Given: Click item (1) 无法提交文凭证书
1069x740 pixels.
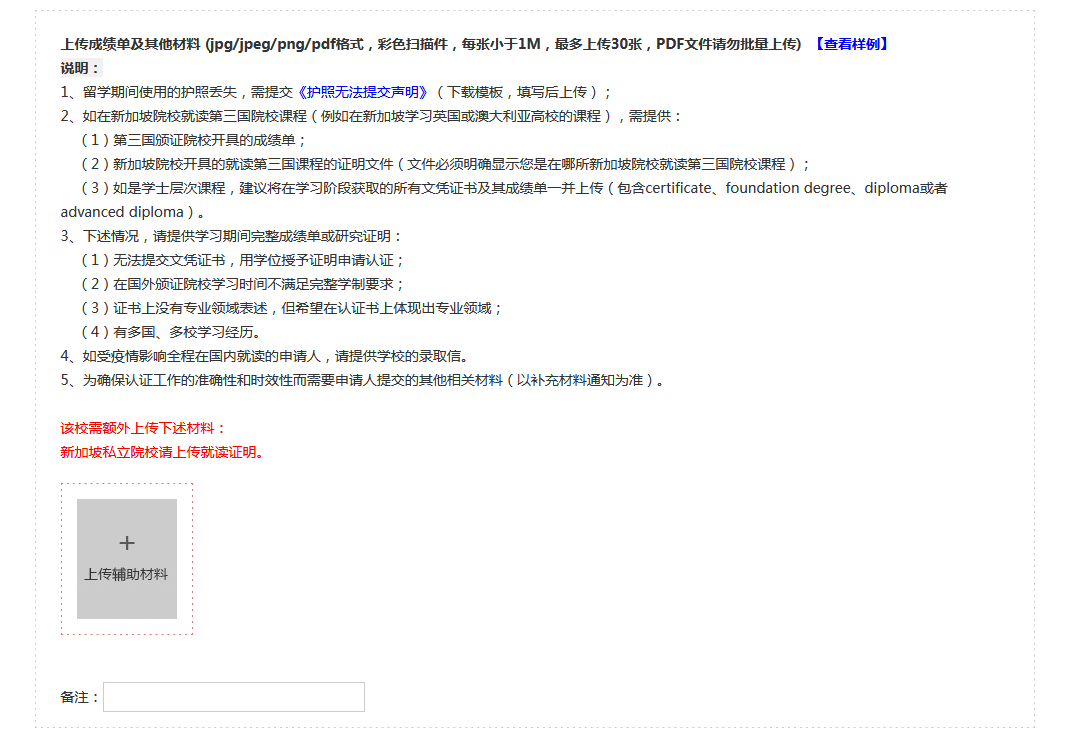Looking at the screenshot, I should tap(243, 260).
